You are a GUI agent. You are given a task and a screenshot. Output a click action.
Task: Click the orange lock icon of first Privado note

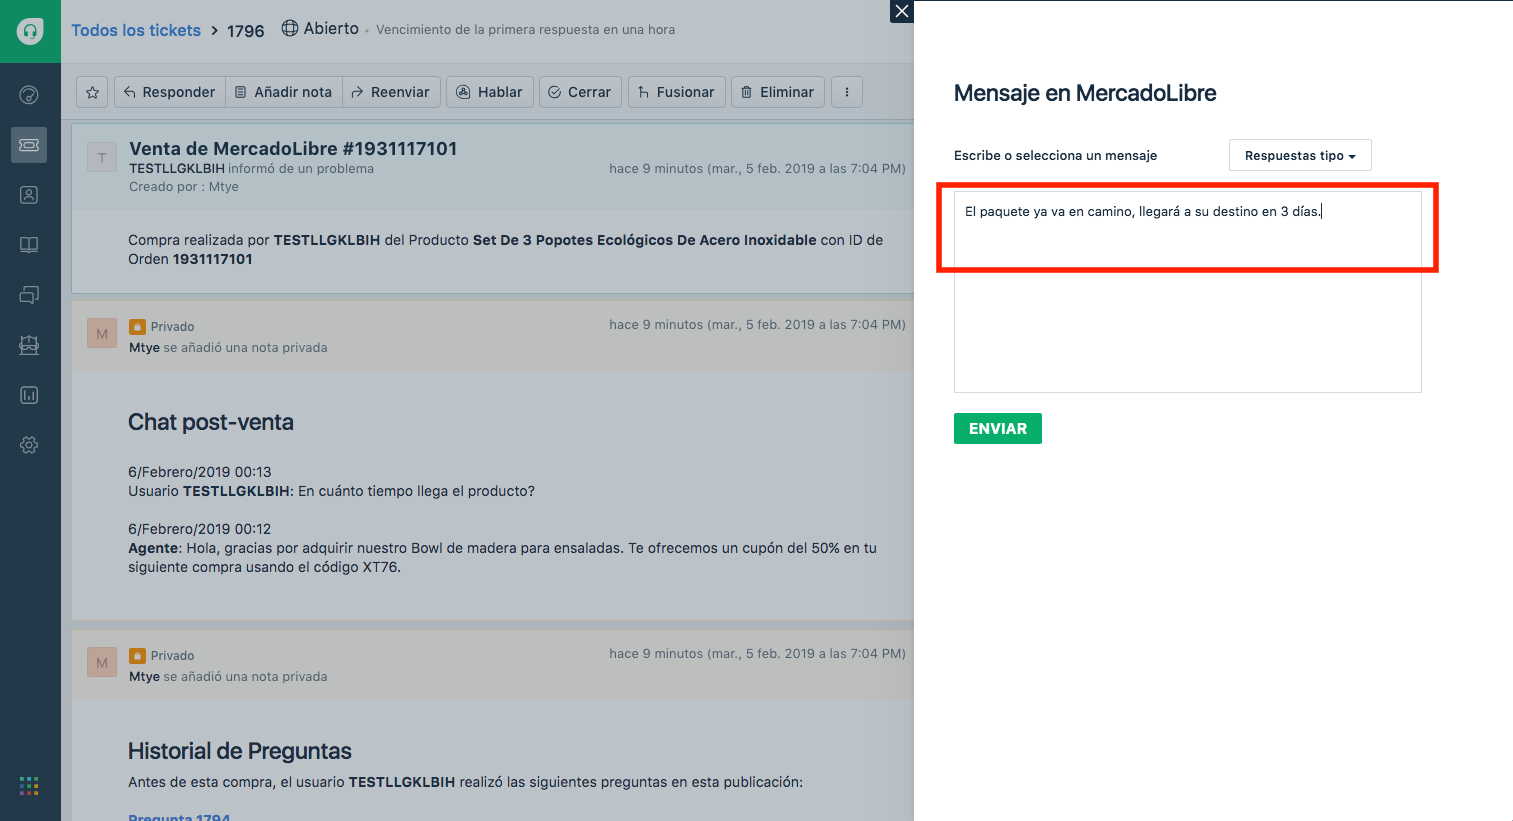point(137,327)
